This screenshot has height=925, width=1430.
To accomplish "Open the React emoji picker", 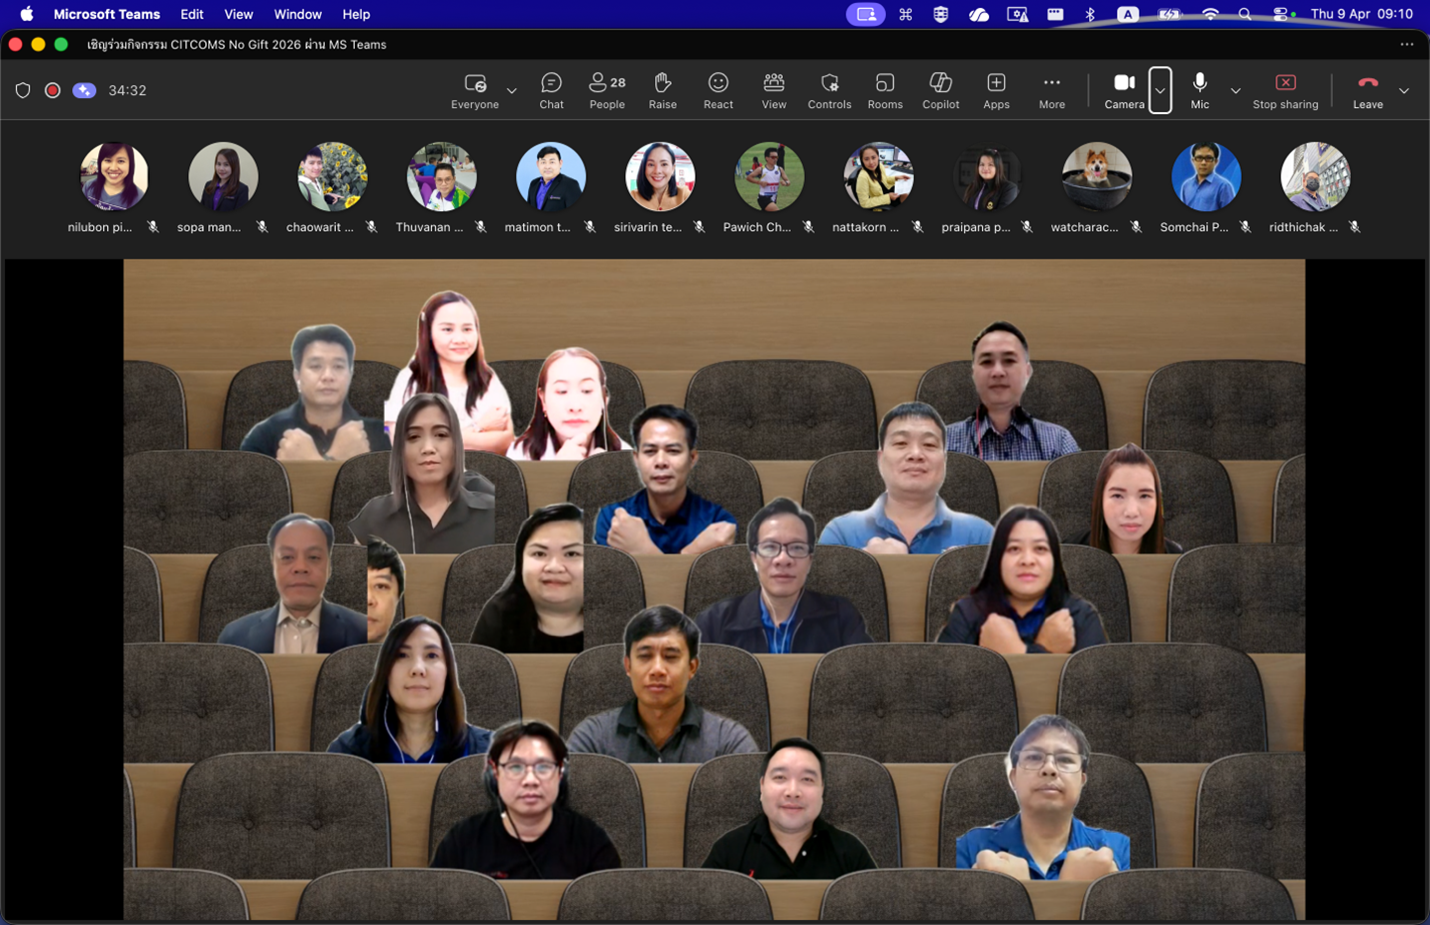I will (718, 90).
